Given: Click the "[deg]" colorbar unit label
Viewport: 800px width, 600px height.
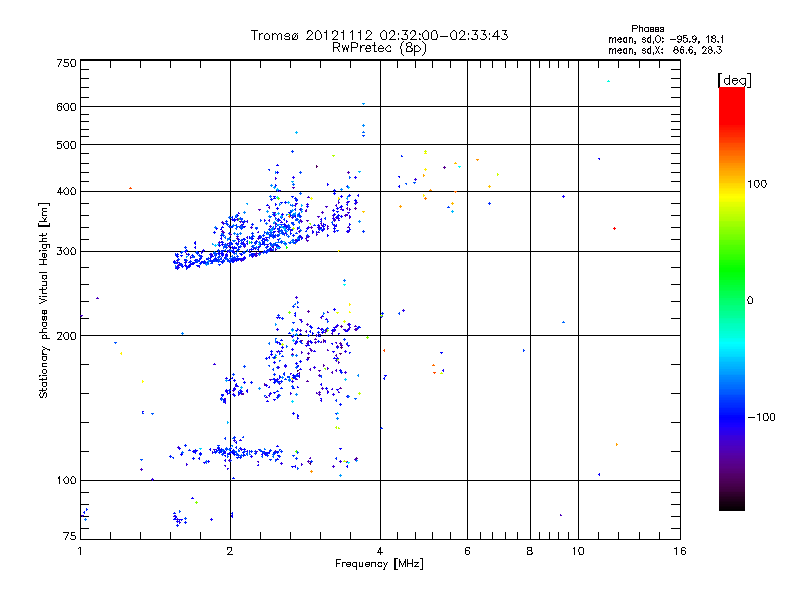Looking at the screenshot, I should point(734,80).
